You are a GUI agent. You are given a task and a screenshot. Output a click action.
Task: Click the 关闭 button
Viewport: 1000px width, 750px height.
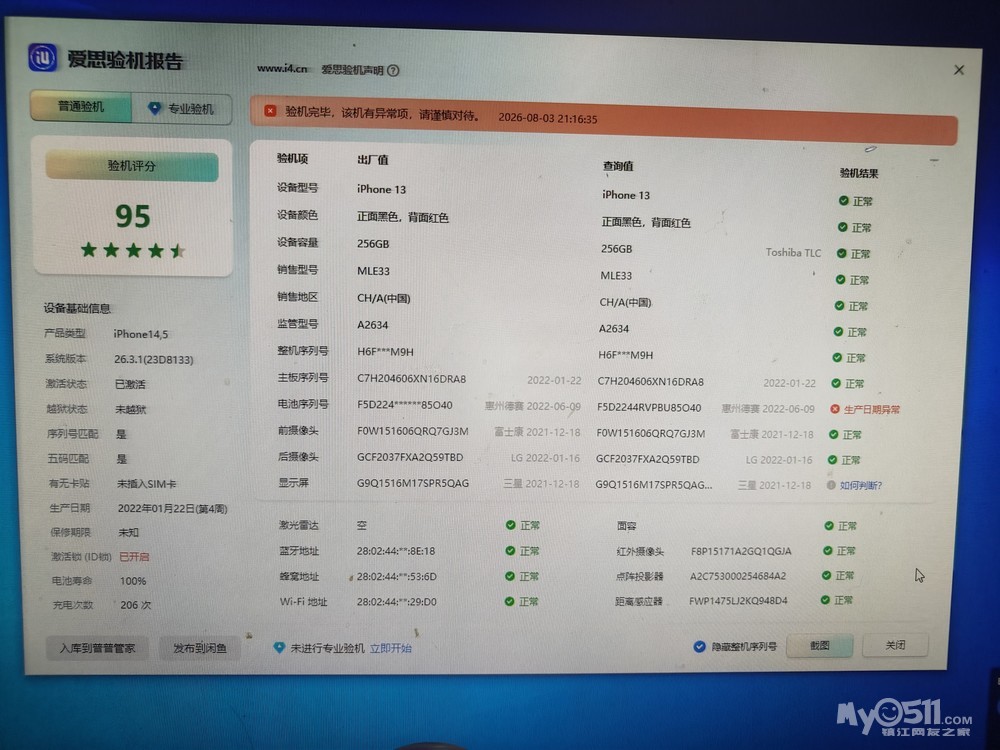895,645
